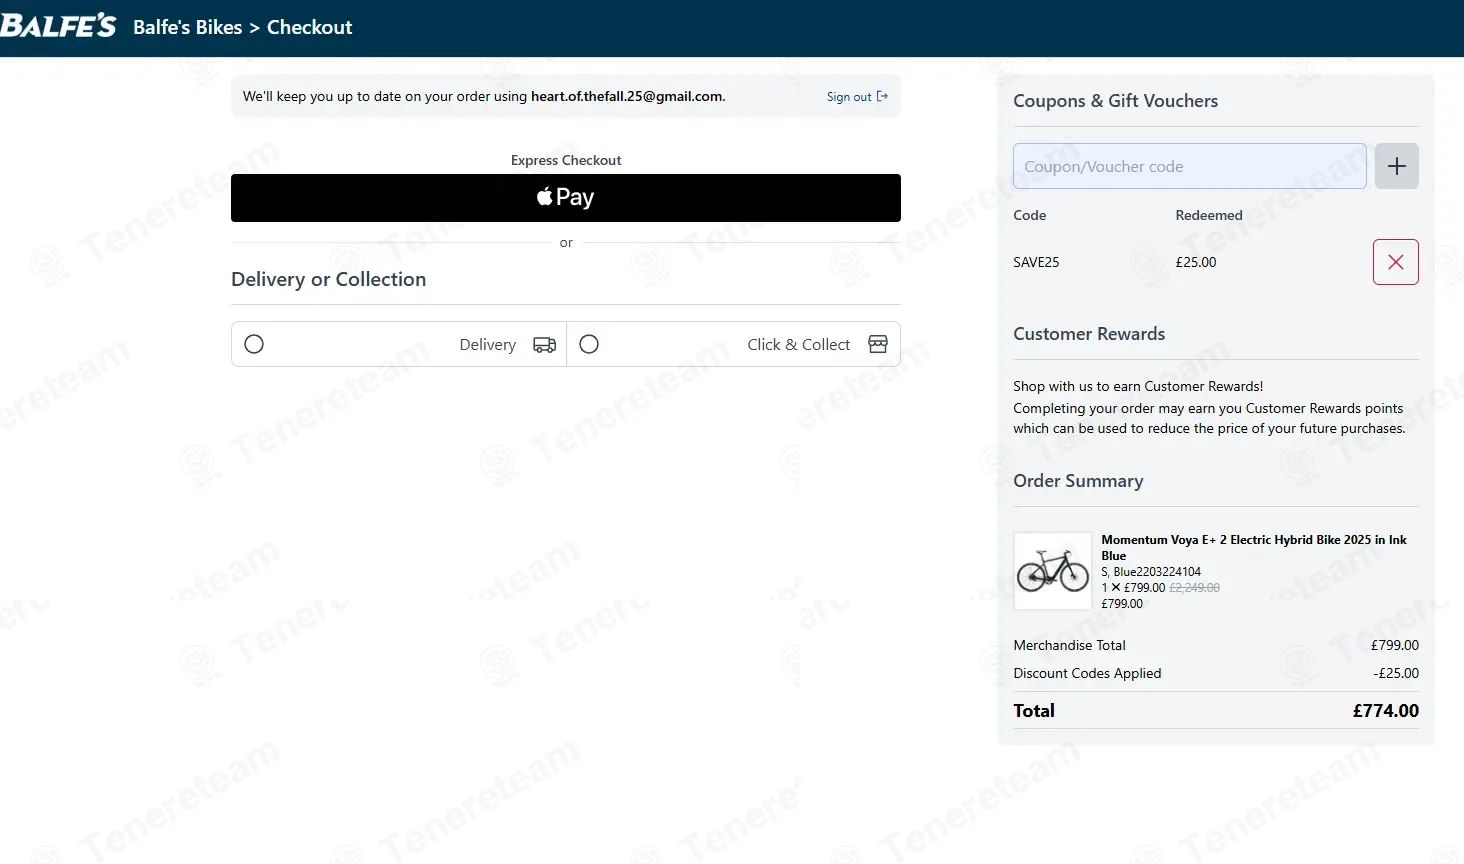Click the Coupons & Gift Vouchers heading
This screenshot has width=1464, height=864.
1115,101
